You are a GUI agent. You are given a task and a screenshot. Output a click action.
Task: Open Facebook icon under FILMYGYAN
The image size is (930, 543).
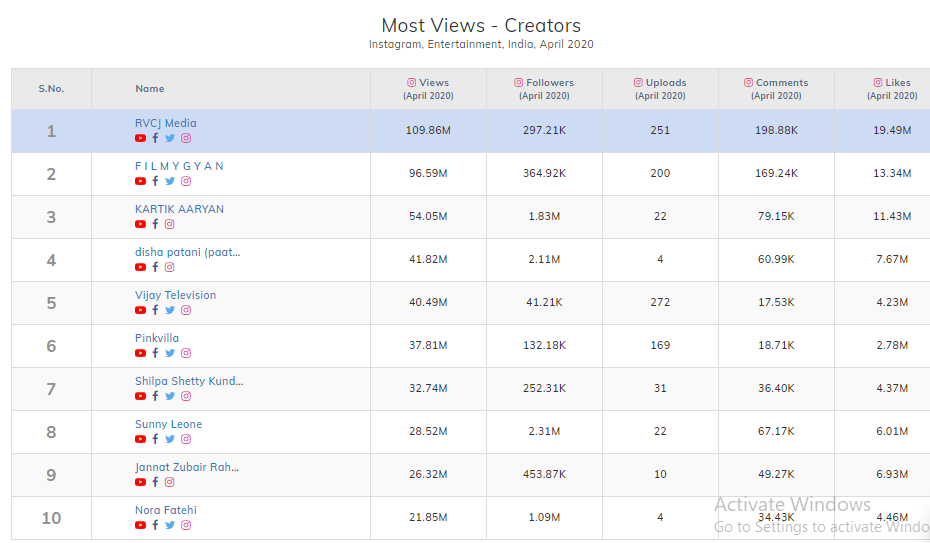tap(155, 182)
